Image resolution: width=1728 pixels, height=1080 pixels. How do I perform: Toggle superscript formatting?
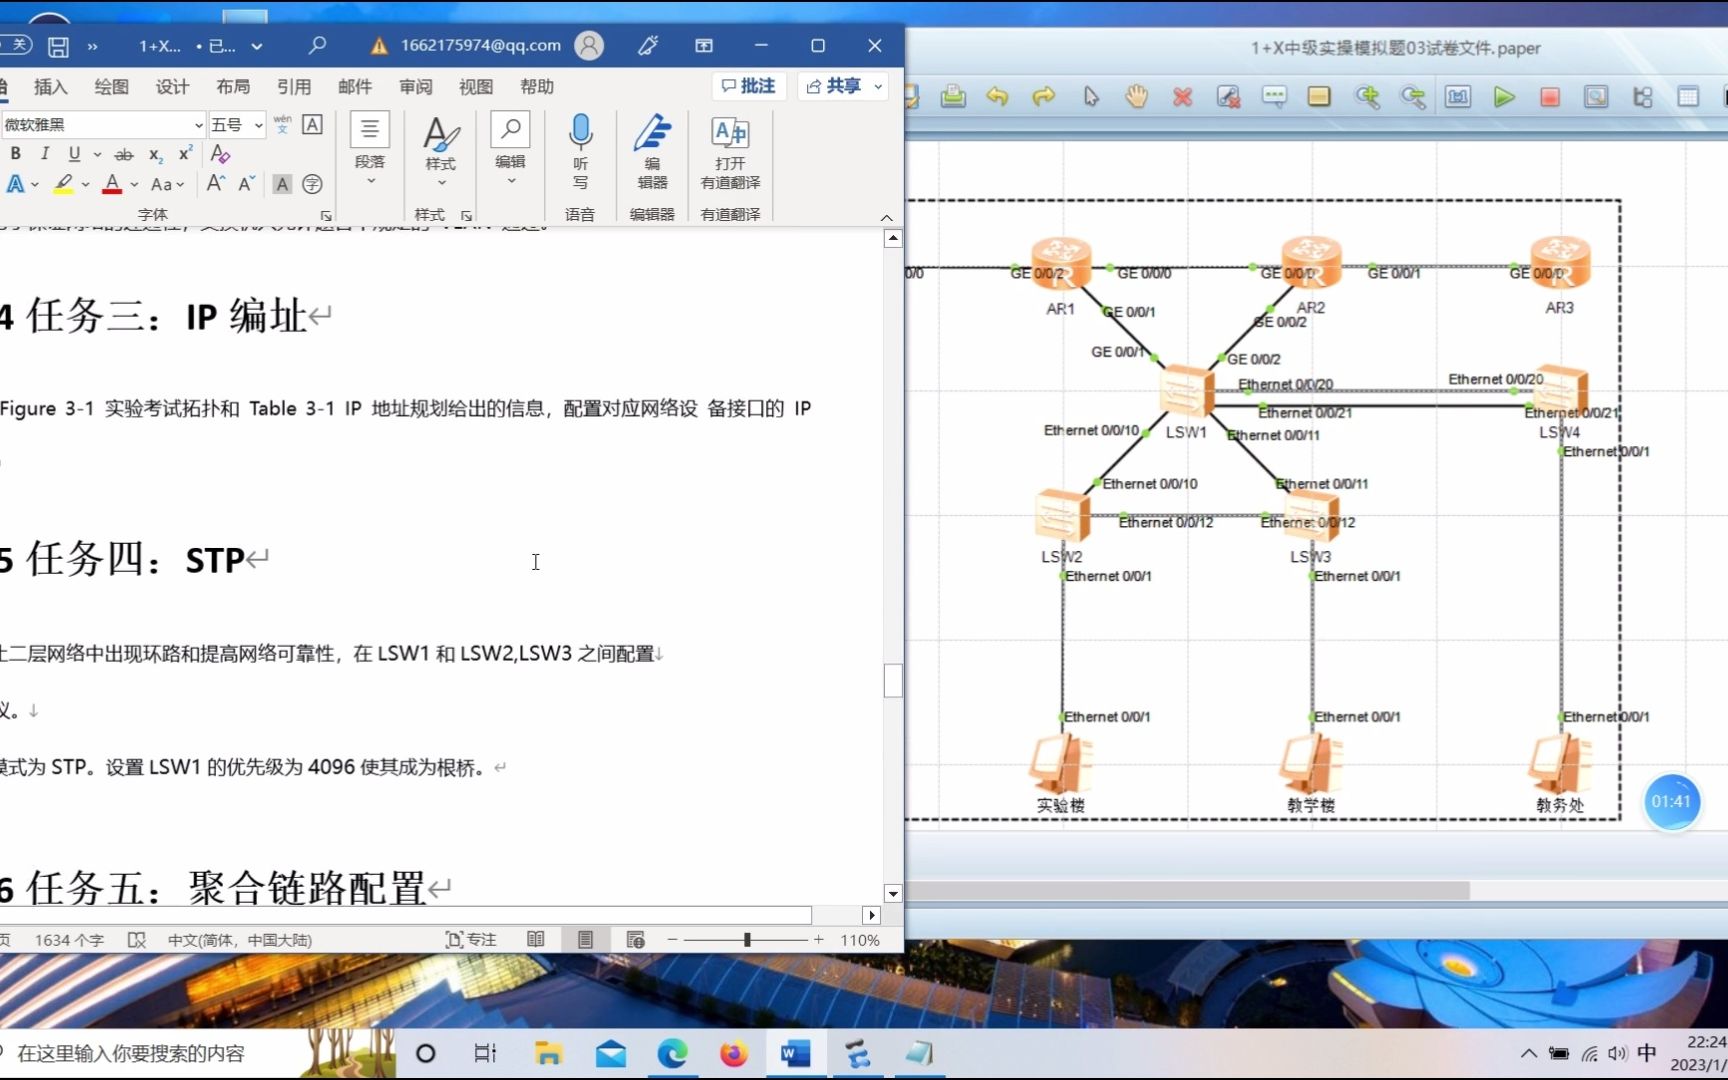185,154
